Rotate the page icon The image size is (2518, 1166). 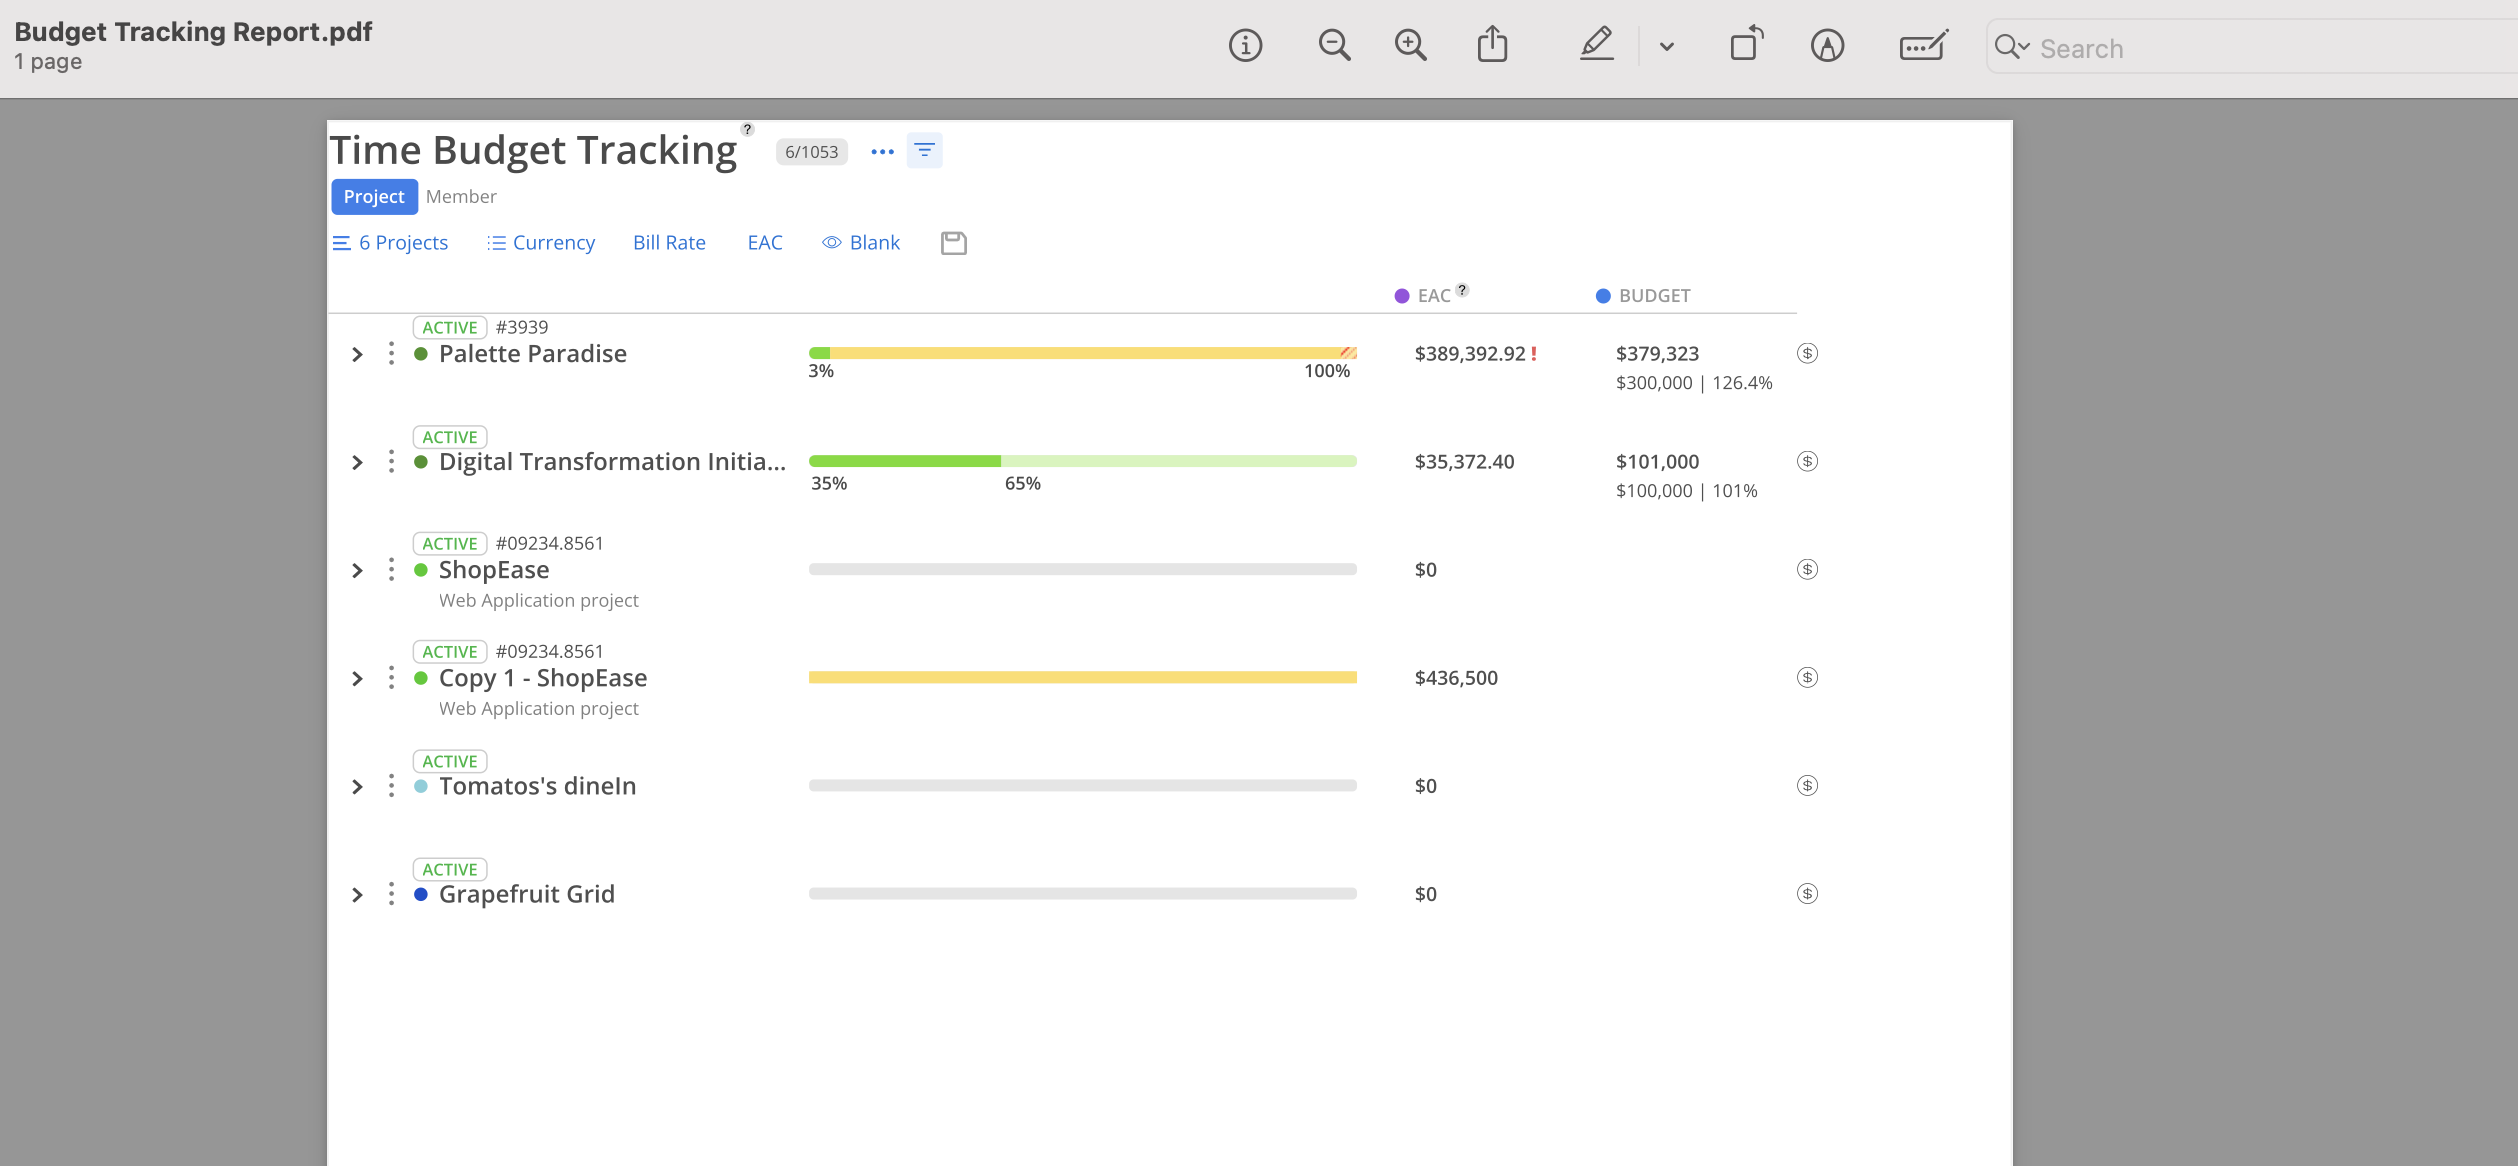click(1746, 45)
